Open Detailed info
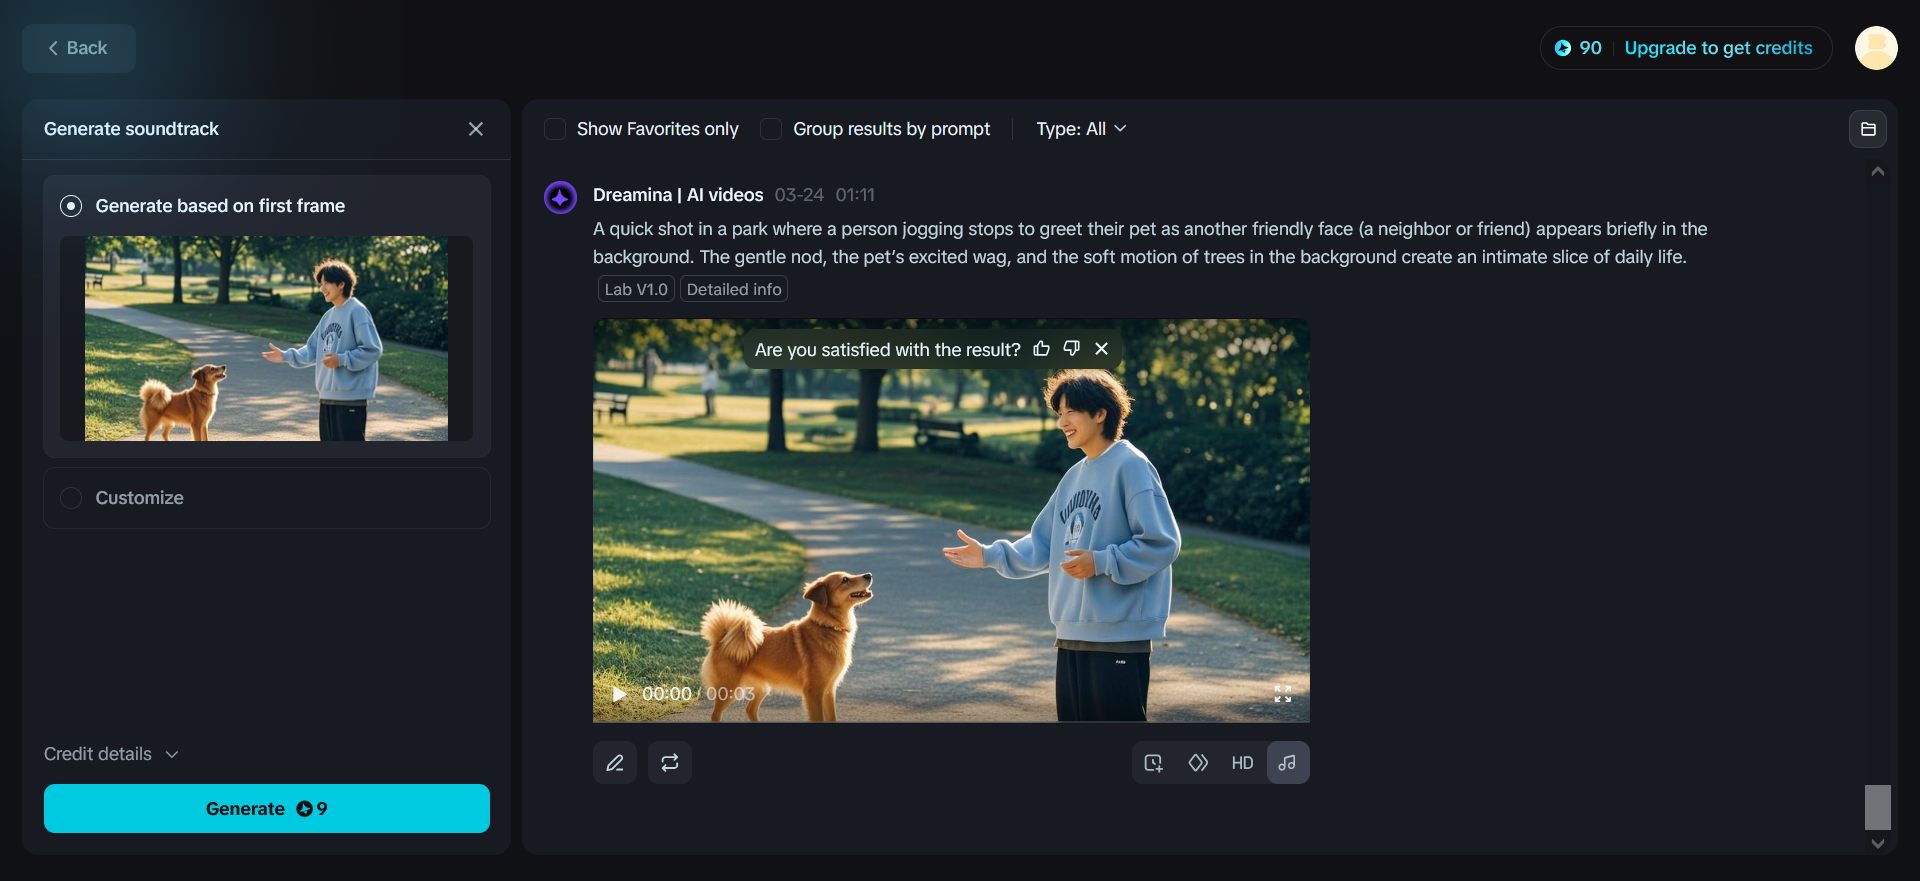This screenshot has width=1920, height=881. [734, 289]
